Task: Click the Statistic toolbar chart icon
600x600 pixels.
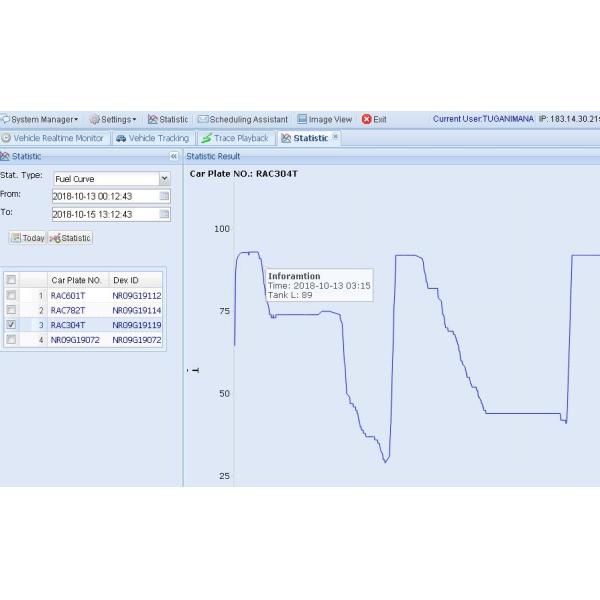Action: [x=153, y=119]
